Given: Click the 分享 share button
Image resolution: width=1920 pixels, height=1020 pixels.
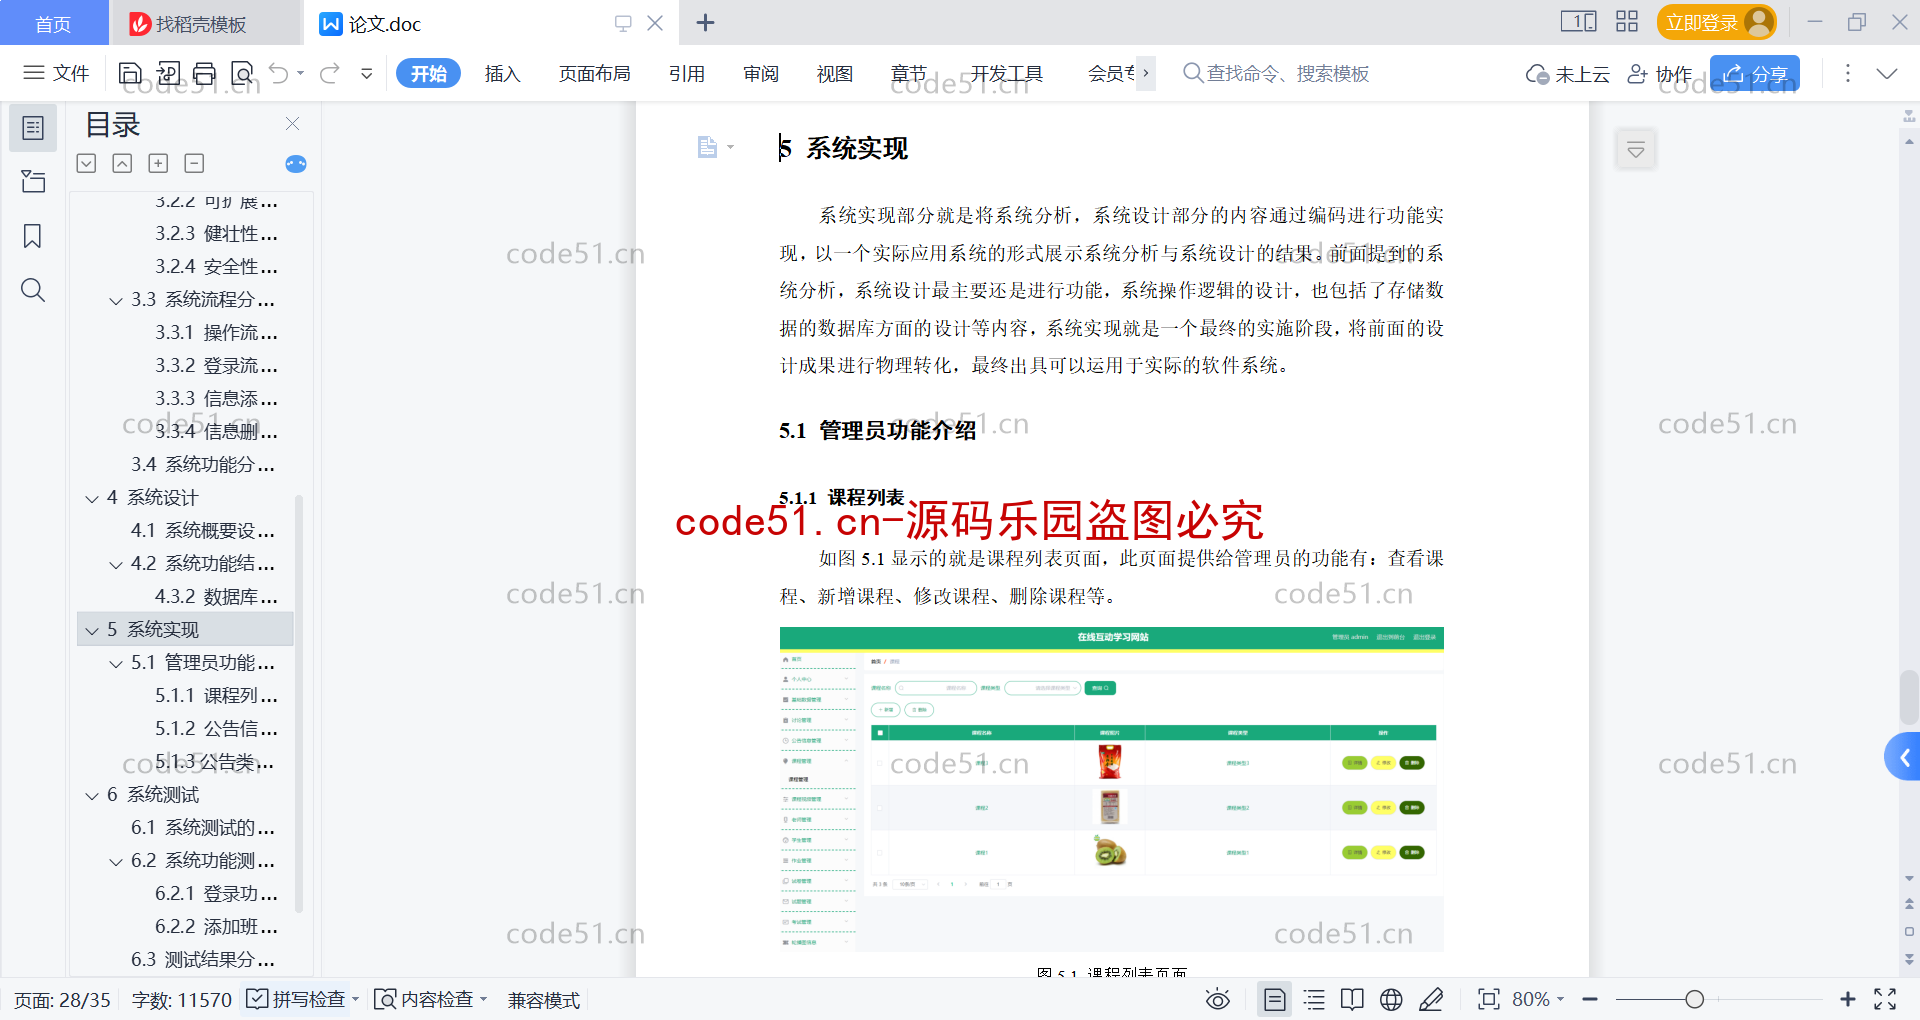Looking at the screenshot, I should click(x=1755, y=74).
